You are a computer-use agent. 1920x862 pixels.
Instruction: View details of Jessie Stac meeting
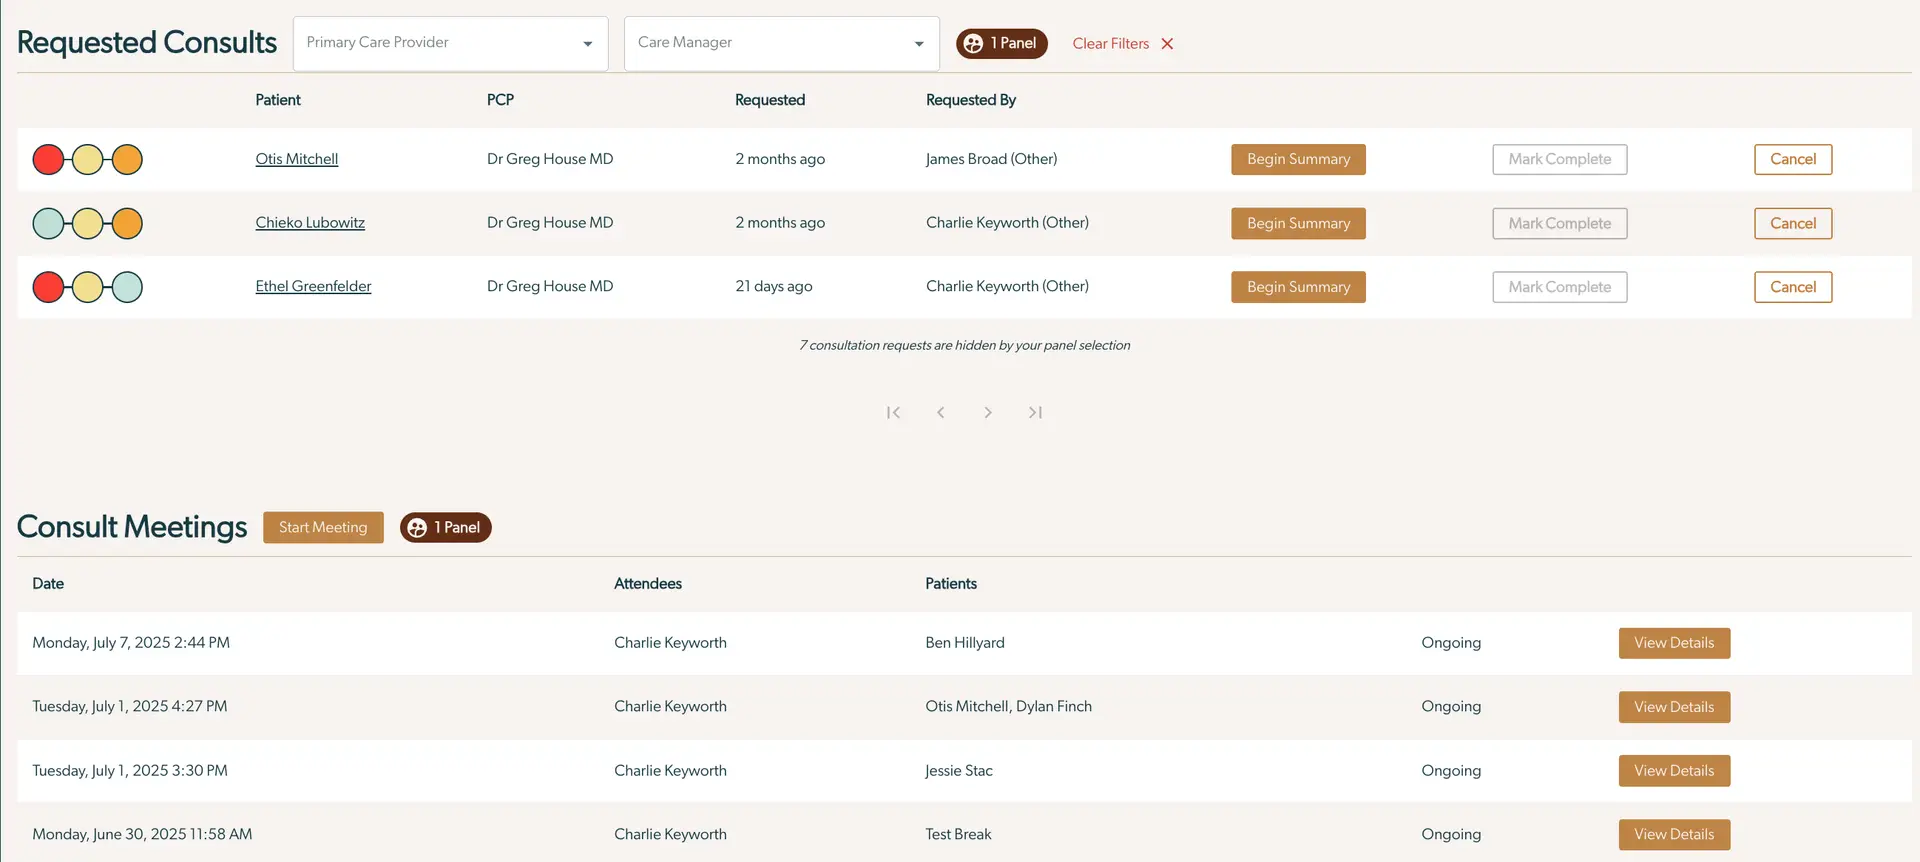pyautogui.click(x=1674, y=771)
